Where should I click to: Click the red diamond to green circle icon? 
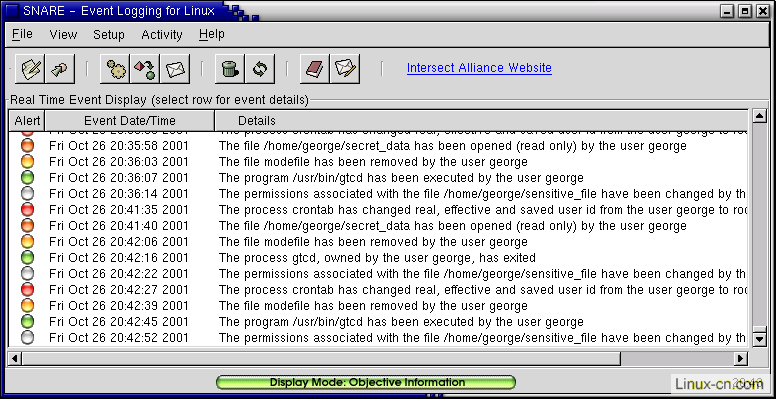[x=145, y=69]
